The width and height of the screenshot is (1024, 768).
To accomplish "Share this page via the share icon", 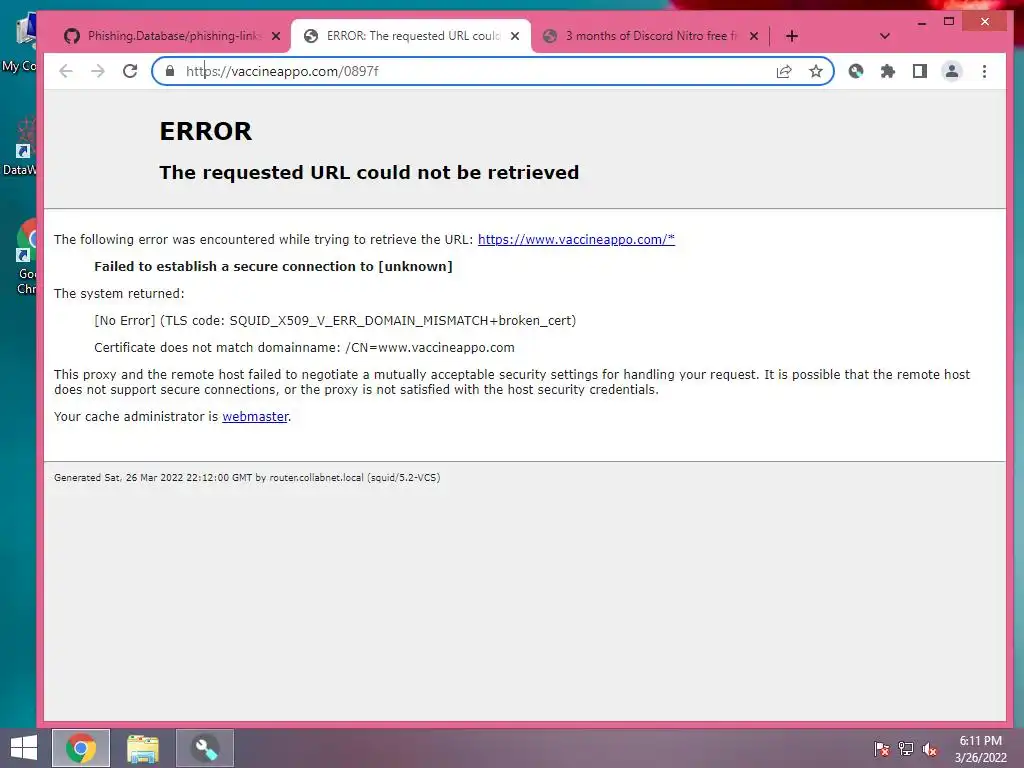I will (x=784, y=71).
